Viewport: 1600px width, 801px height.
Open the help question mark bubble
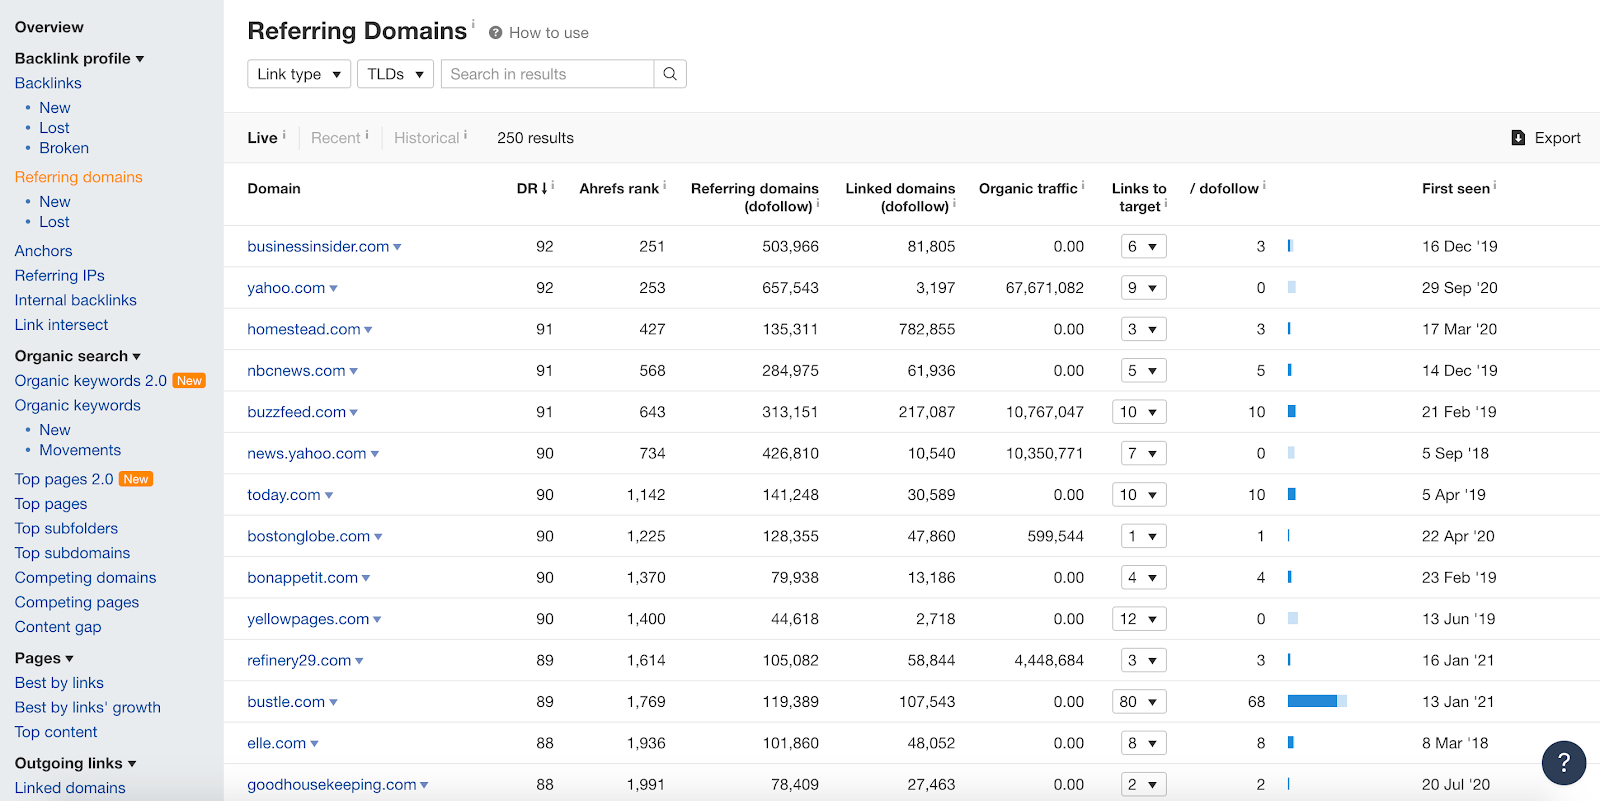[x=1564, y=763]
